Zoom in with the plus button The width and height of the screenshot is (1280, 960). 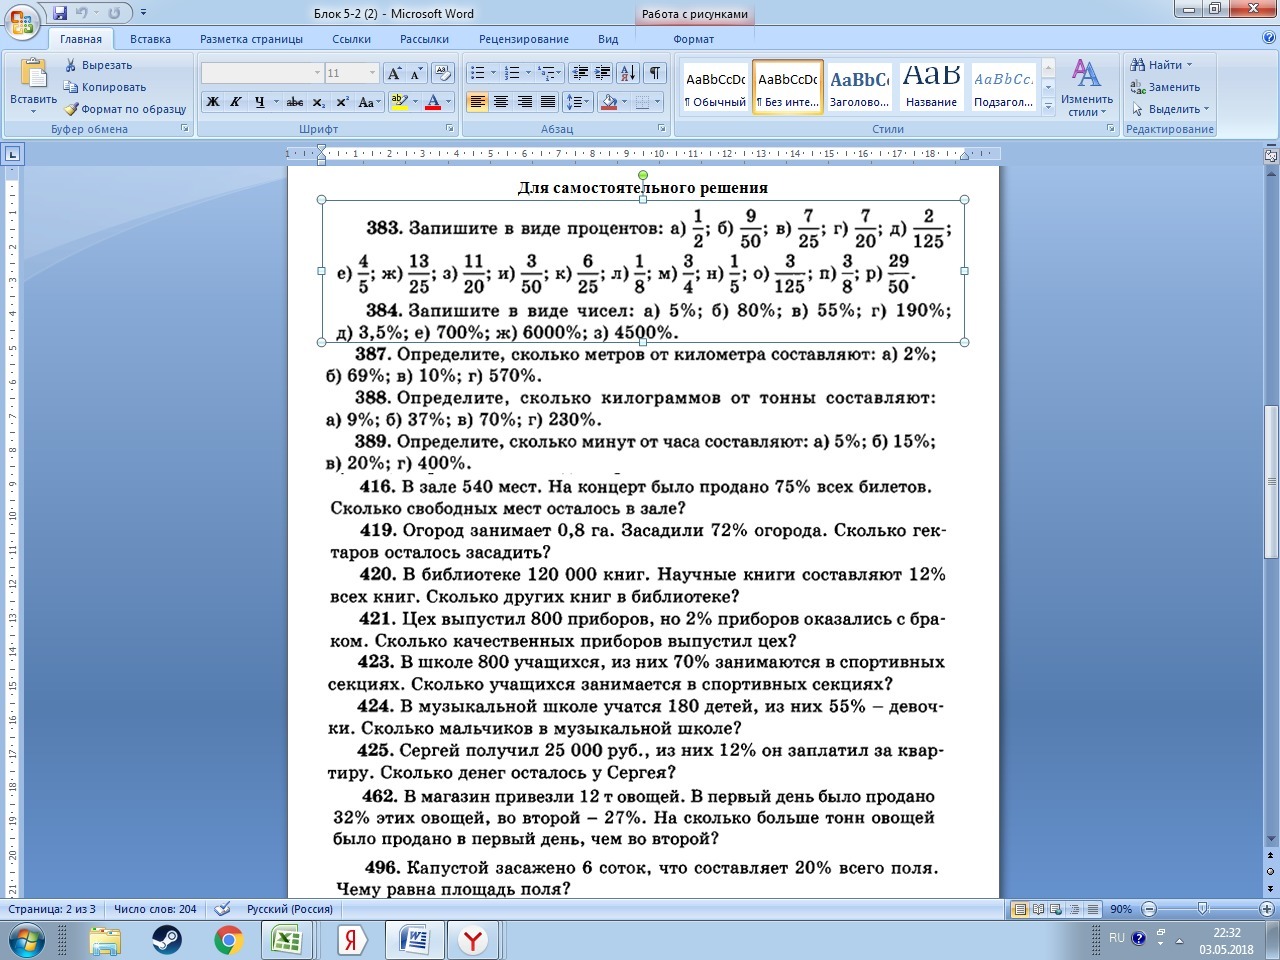tap(1268, 909)
